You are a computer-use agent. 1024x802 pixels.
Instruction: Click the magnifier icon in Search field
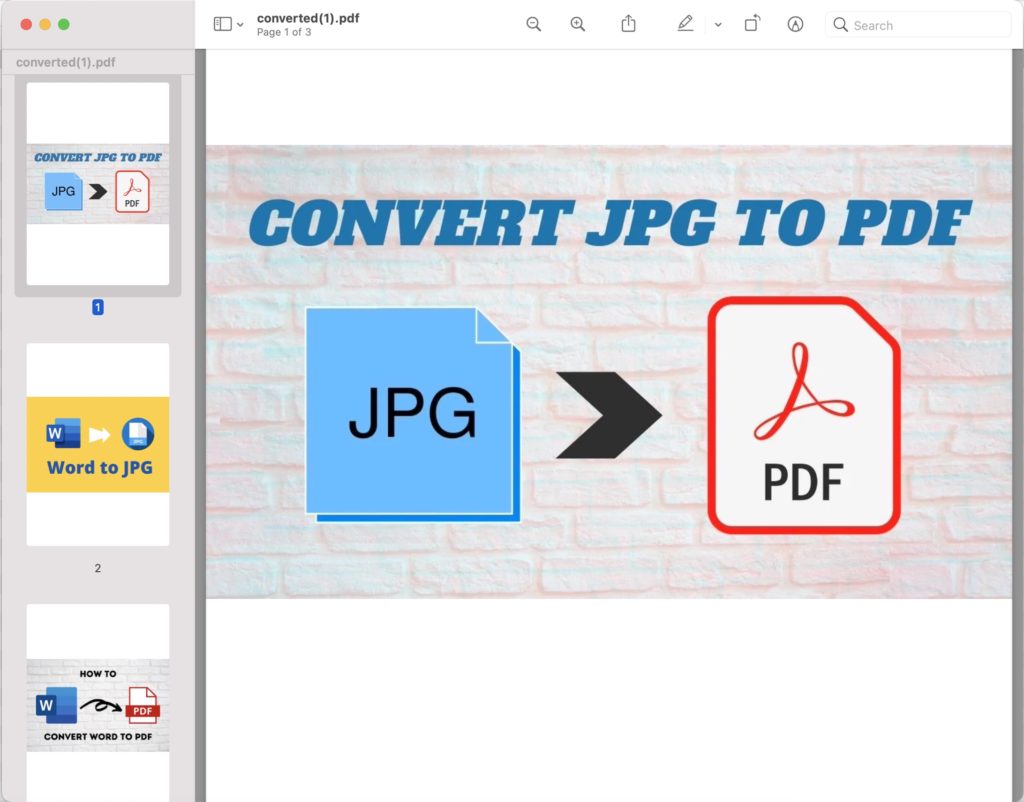pyautogui.click(x=840, y=25)
